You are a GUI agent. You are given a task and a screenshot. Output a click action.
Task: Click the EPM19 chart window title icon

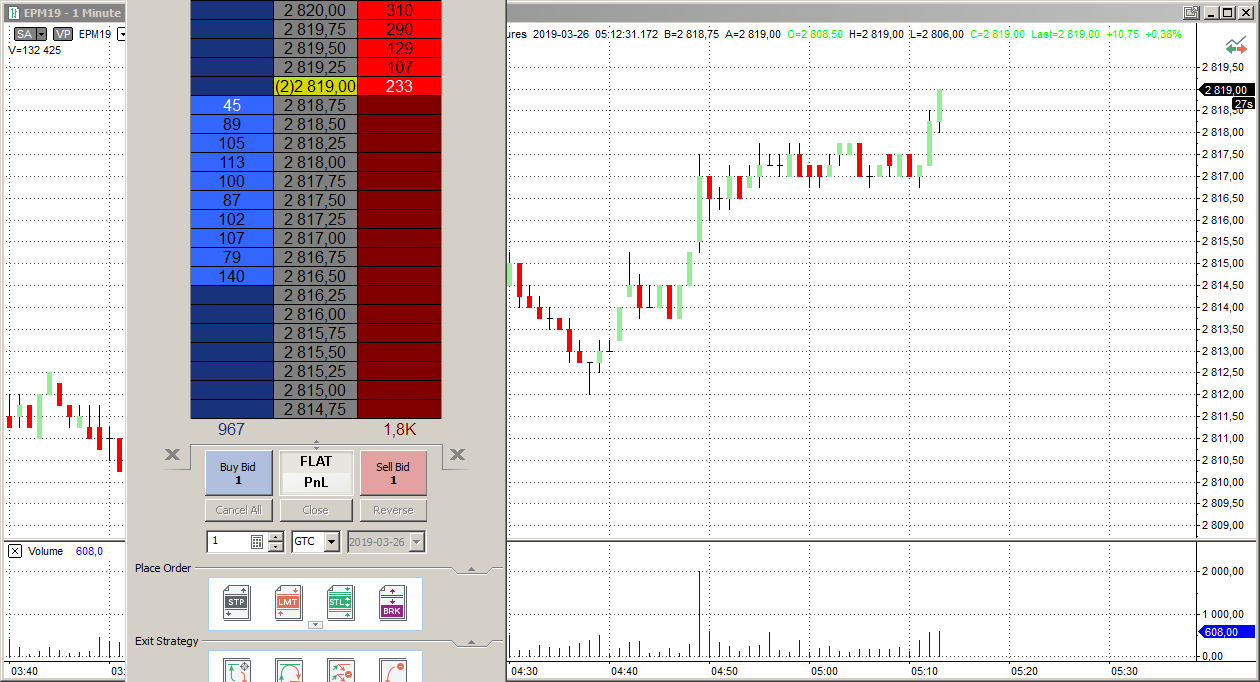pos(13,13)
